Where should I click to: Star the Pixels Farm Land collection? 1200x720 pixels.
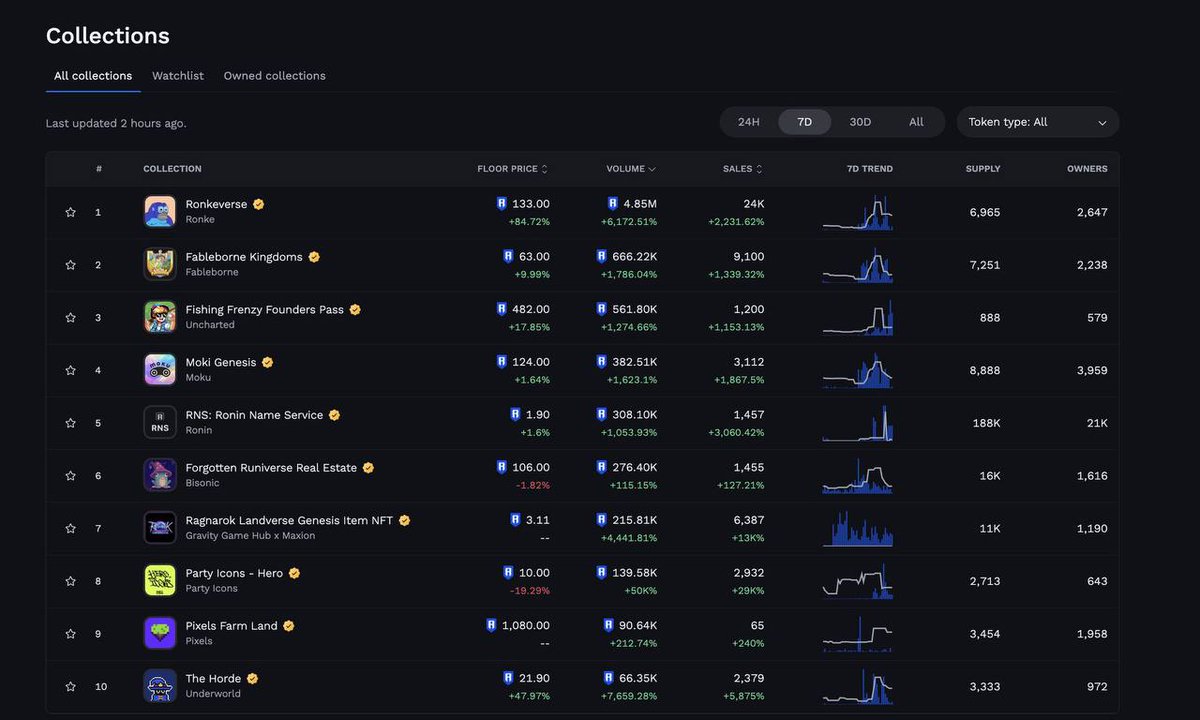pyautogui.click(x=71, y=634)
